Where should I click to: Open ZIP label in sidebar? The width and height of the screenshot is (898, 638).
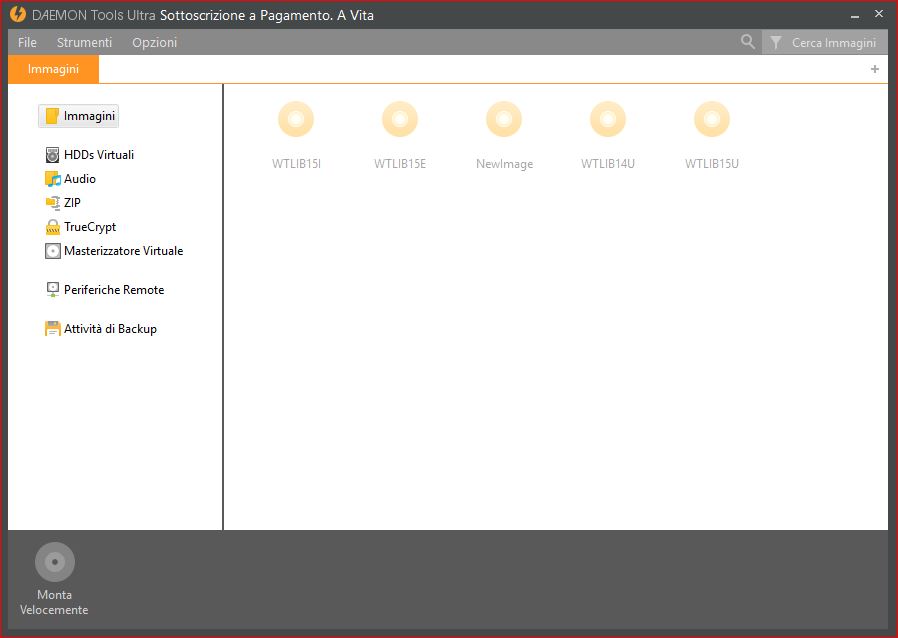(72, 203)
